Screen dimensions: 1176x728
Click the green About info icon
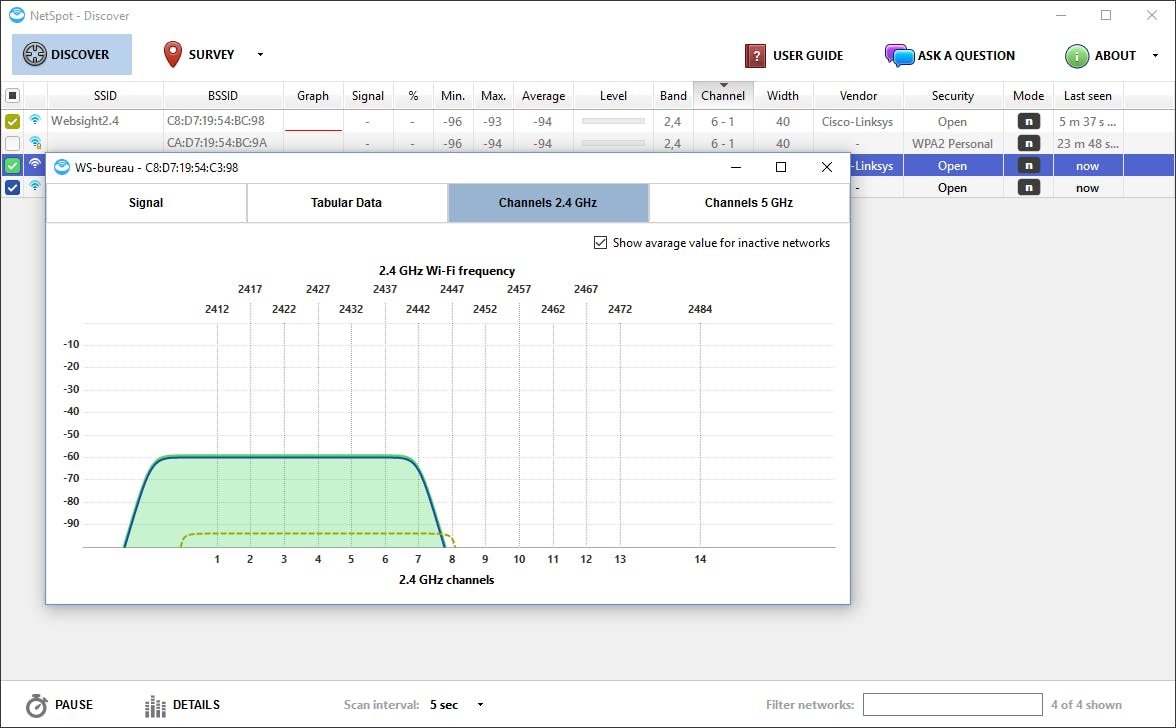1076,56
